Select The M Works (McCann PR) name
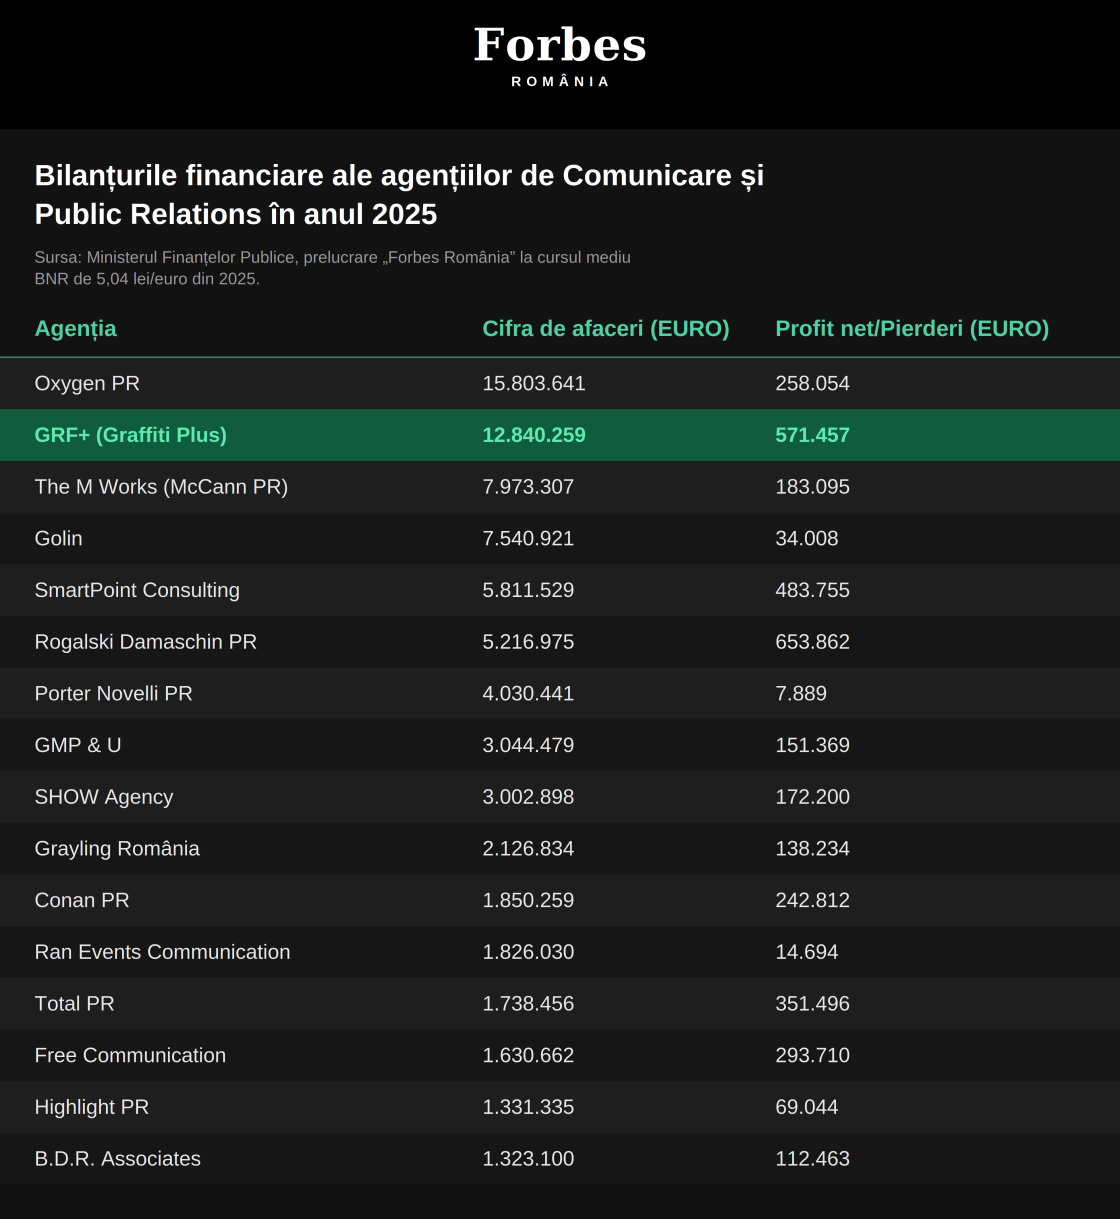The height and width of the screenshot is (1219, 1120). (161, 487)
